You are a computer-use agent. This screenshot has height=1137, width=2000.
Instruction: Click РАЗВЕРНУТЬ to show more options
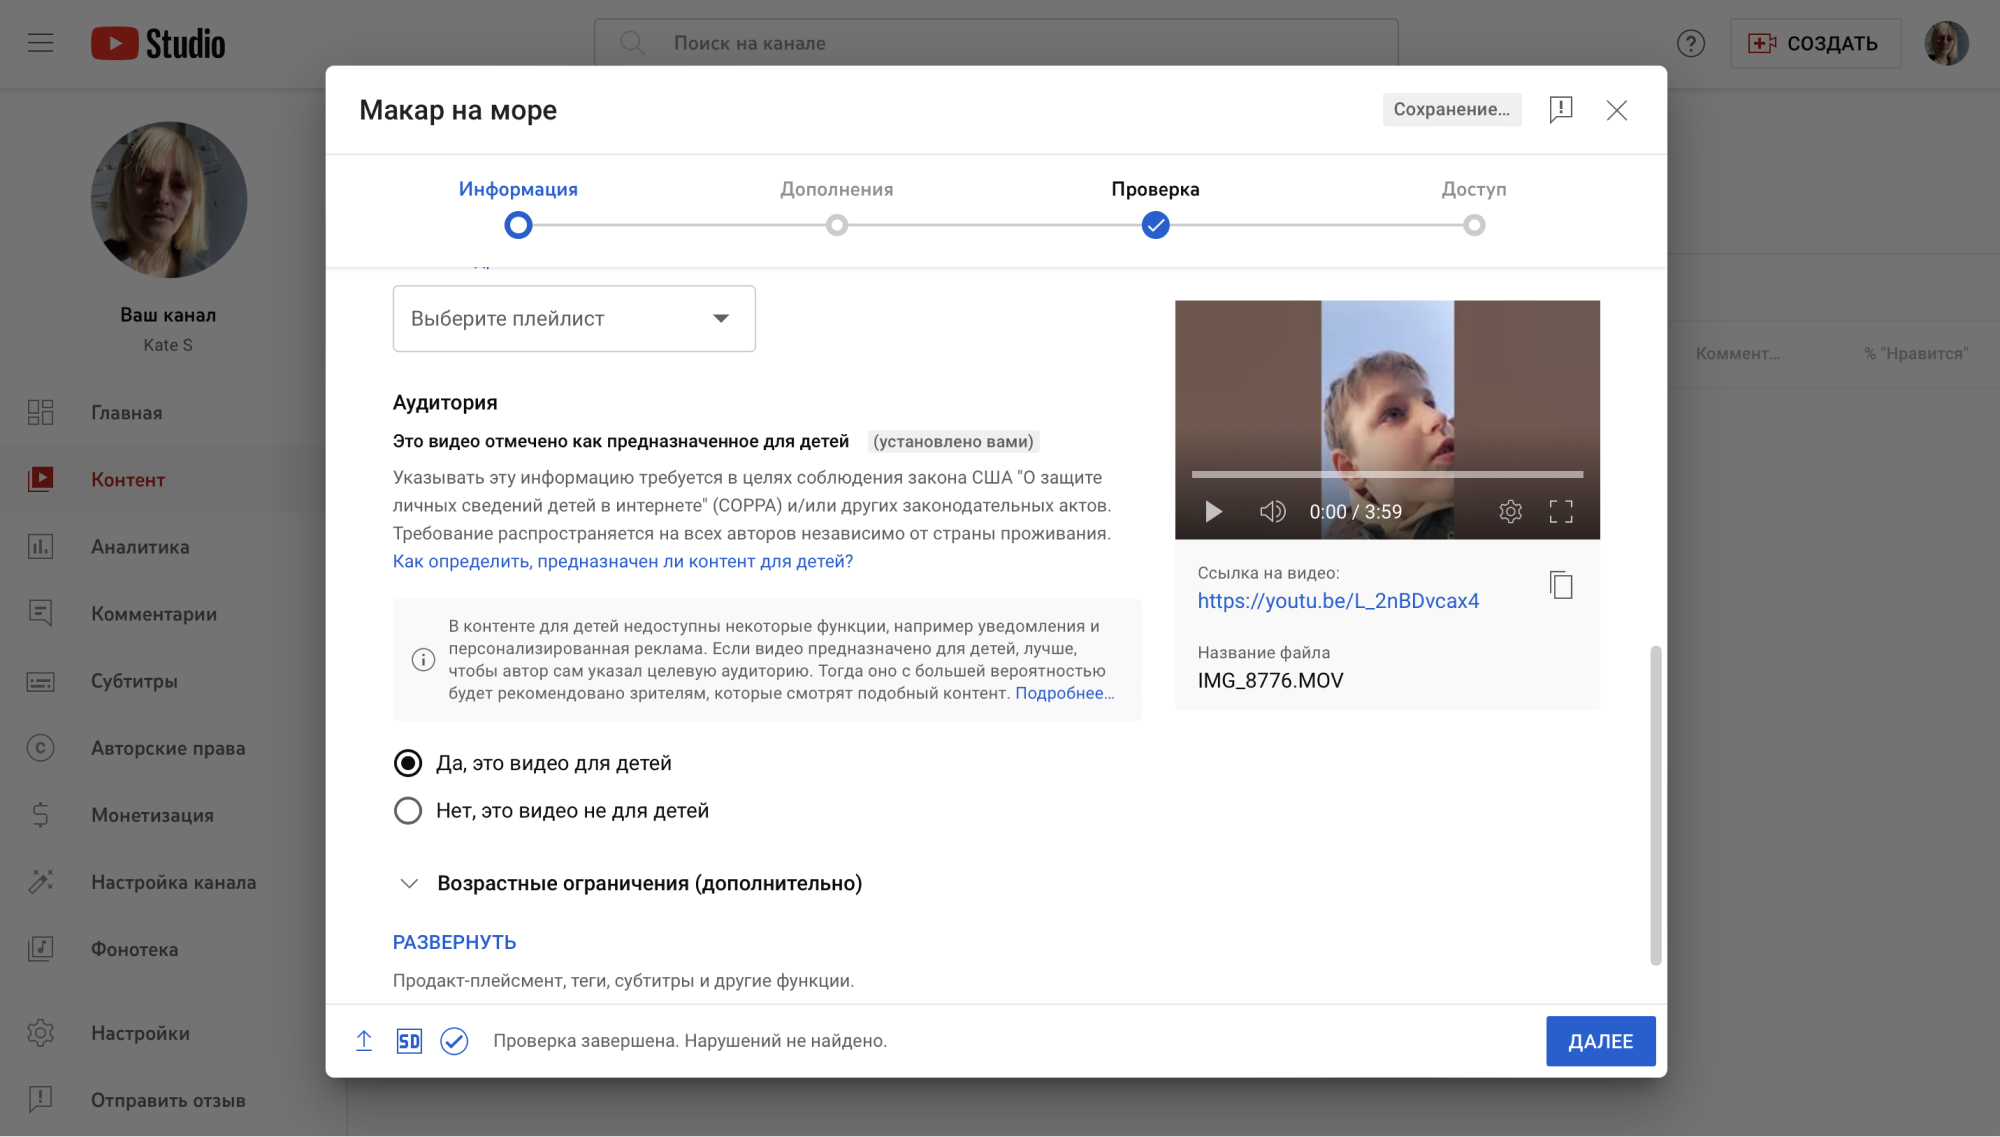coord(455,942)
